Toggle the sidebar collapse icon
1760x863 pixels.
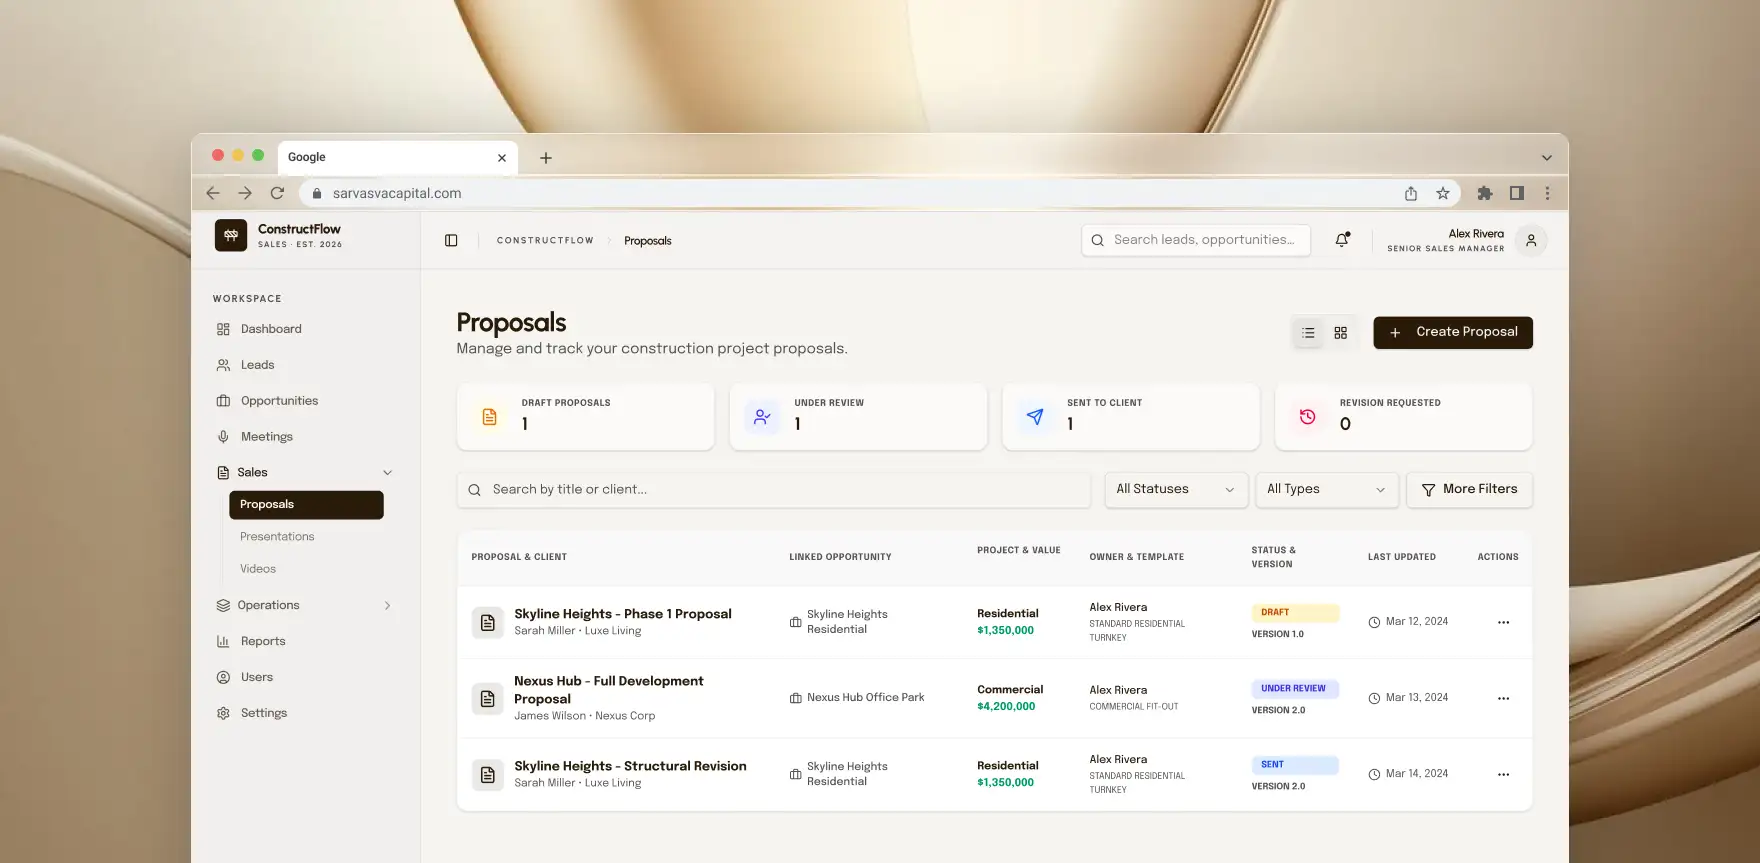click(451, 240)
